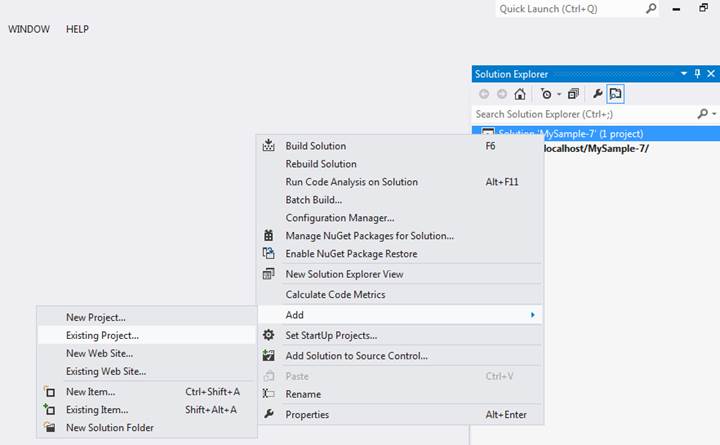
Task: Toggle the Preview Selected Items button
Action: pyautogui.click(x=616, y=94)
